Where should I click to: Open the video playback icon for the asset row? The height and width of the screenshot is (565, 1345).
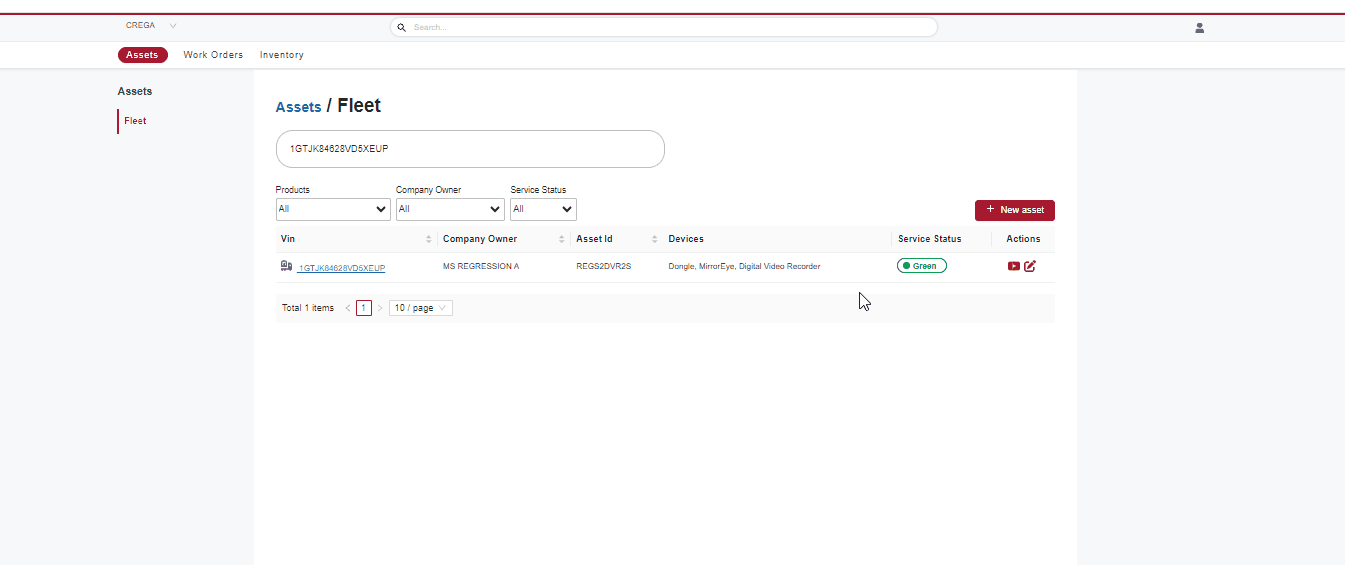(x=1013, y=266)
